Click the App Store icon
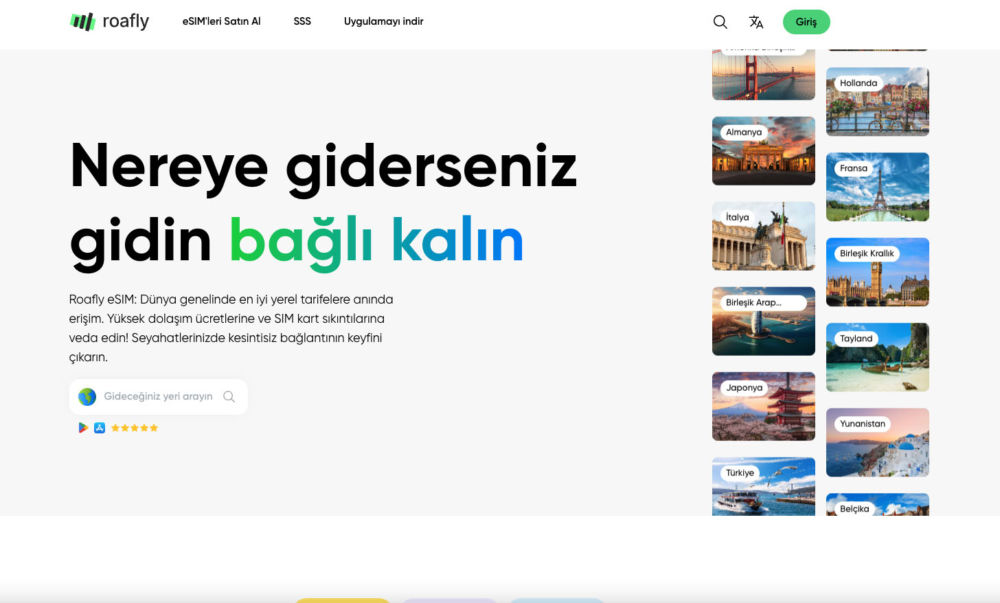 (x=99, y=428)
